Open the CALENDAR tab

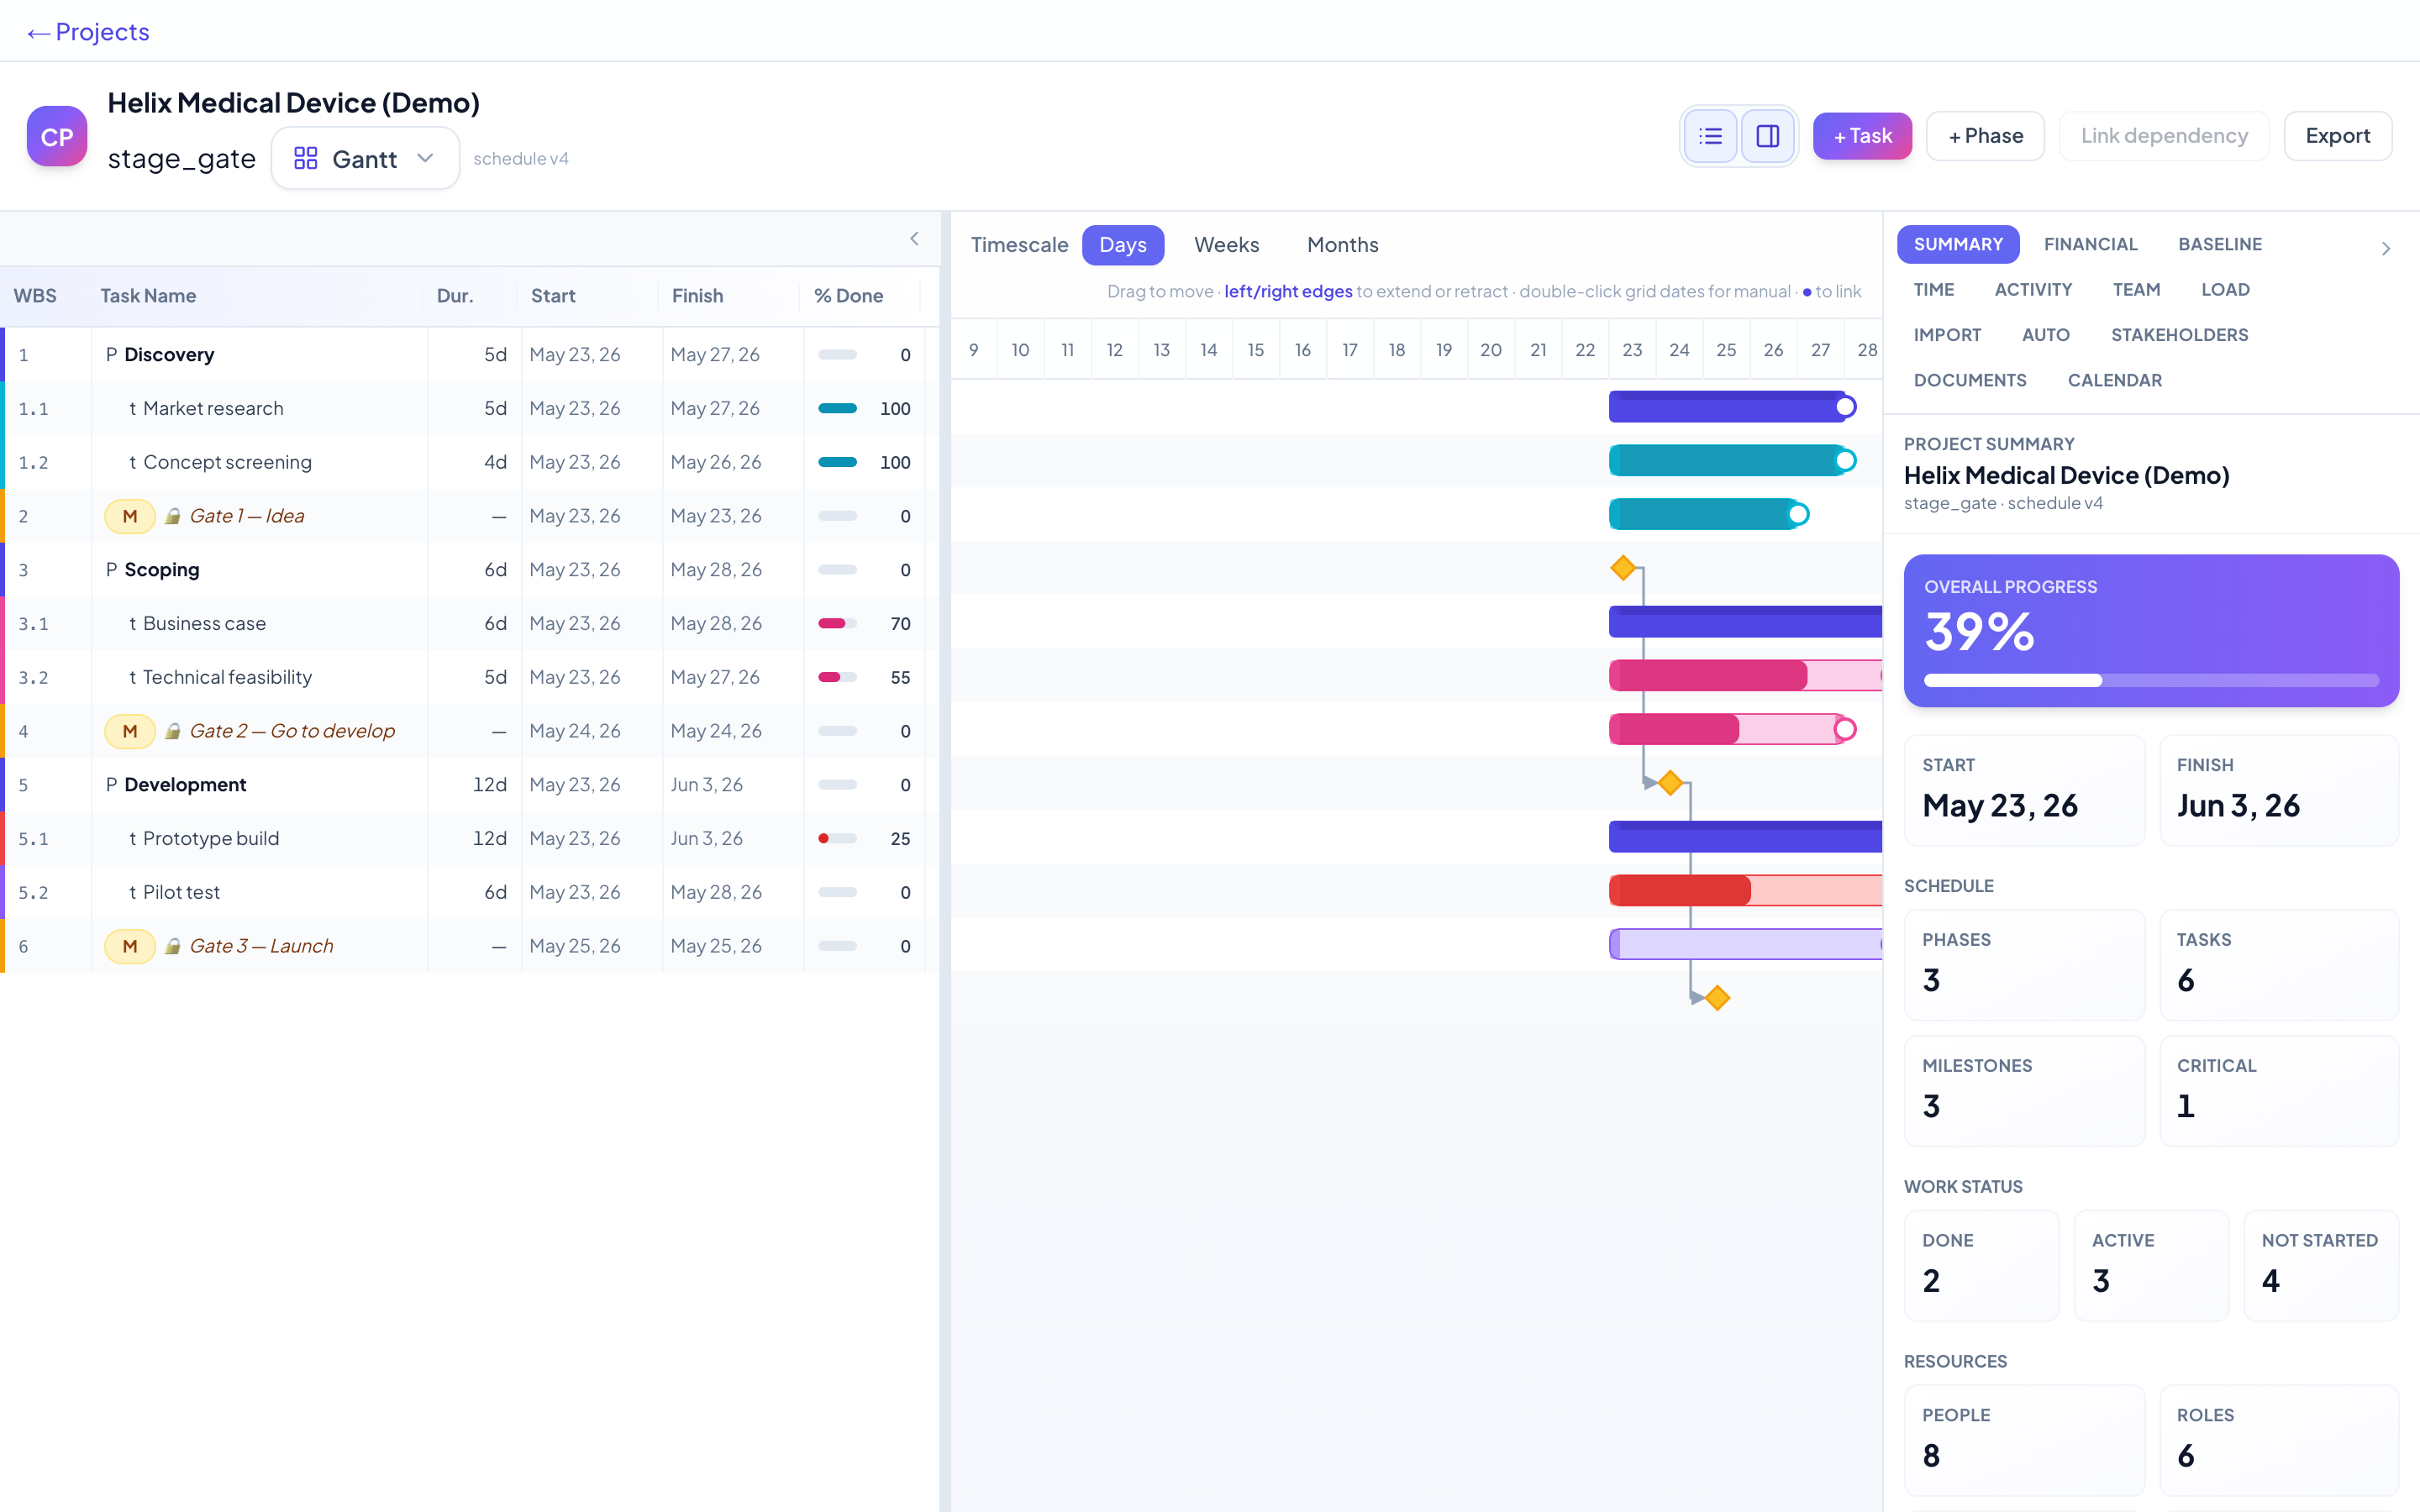point(2114,380)
